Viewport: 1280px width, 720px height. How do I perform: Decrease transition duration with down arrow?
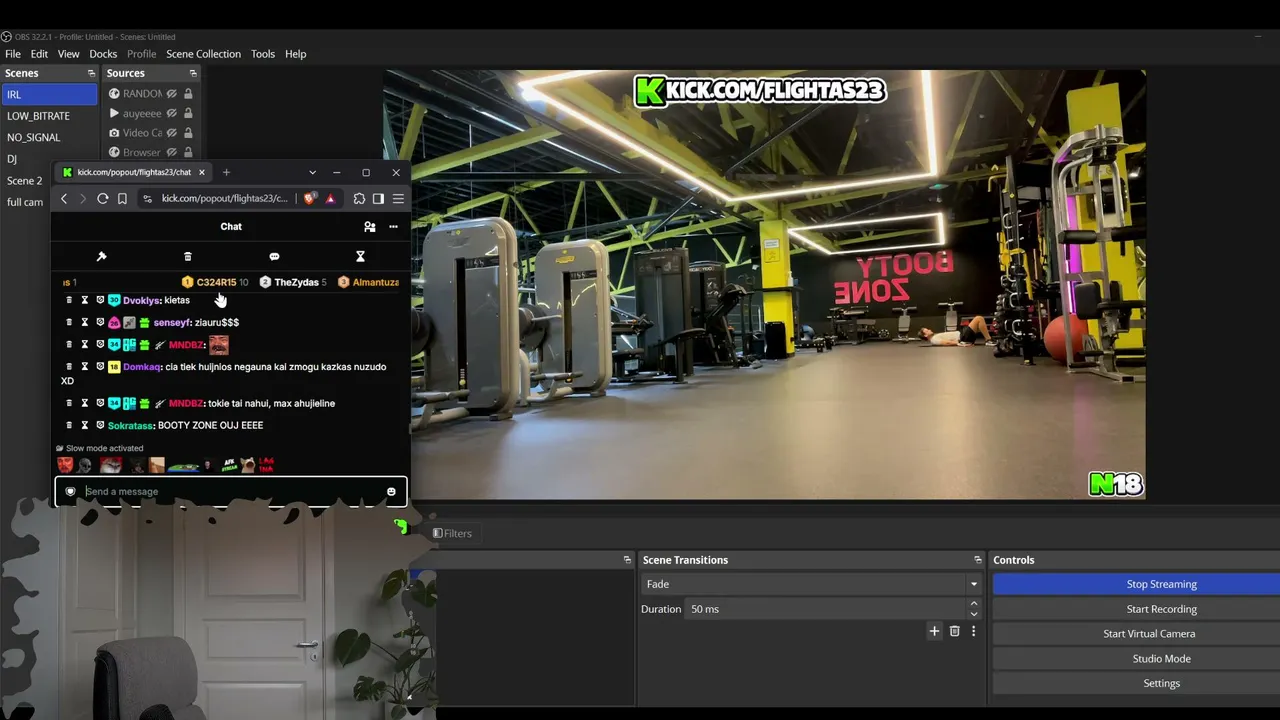tap(974, 614)
